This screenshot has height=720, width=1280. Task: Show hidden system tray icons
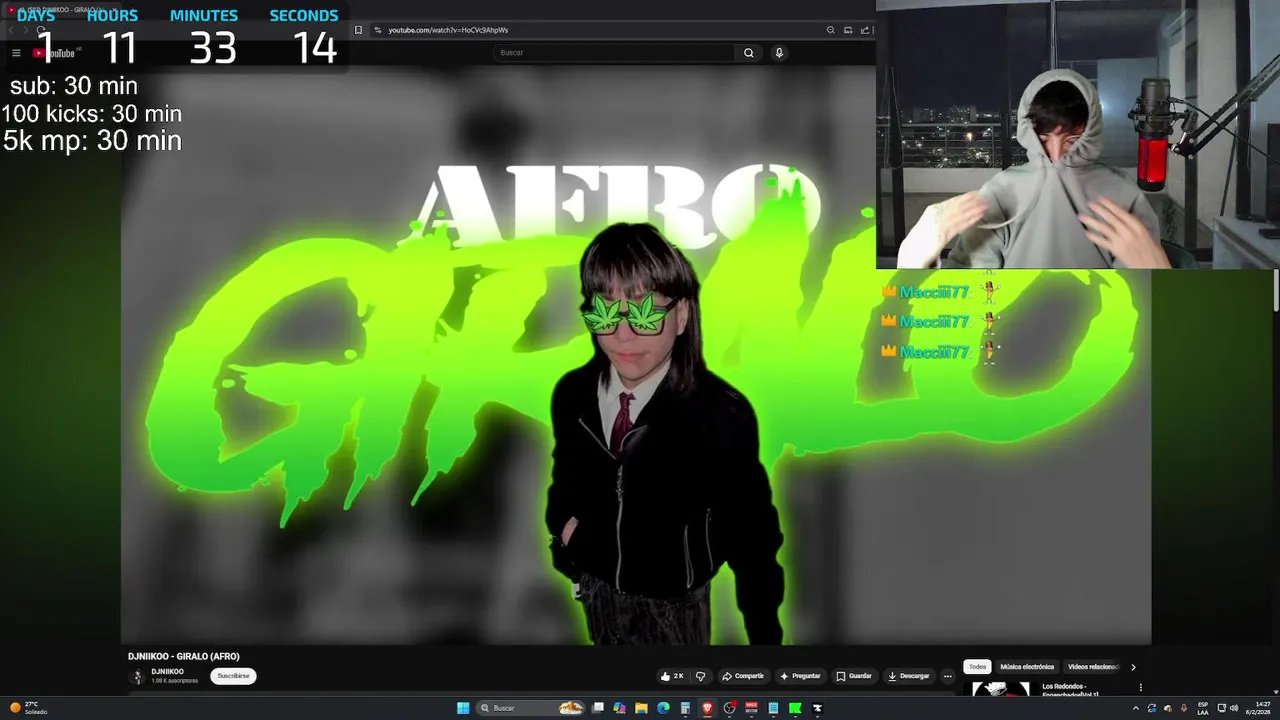pyautogui.click(x=1136, y=708)
